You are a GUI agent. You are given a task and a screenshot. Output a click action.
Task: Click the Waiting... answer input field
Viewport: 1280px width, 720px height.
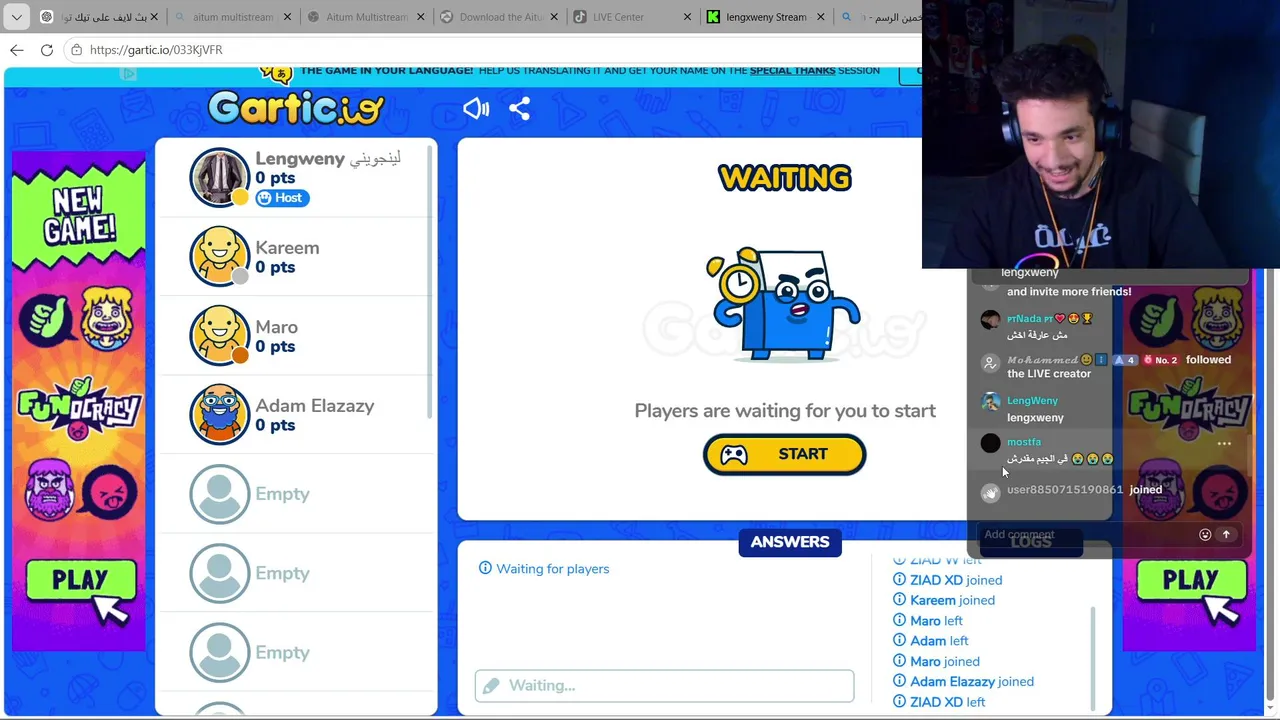pyautogui.click(x=664, y=686)
